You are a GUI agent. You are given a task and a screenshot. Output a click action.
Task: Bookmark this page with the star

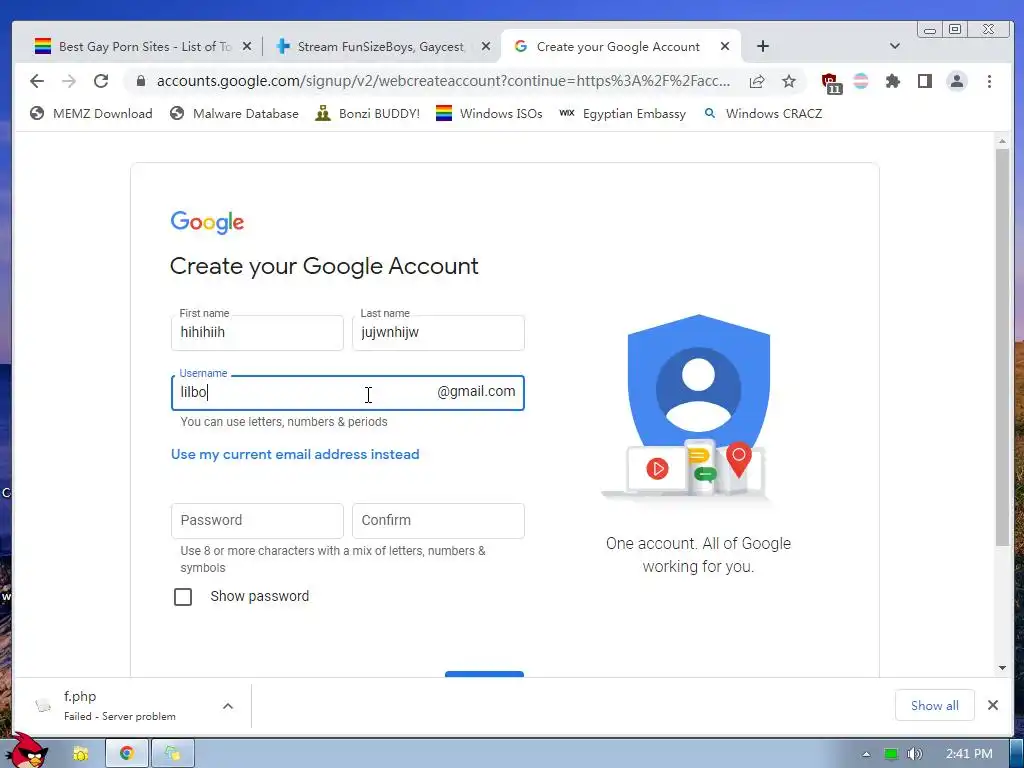click(789, 81)
